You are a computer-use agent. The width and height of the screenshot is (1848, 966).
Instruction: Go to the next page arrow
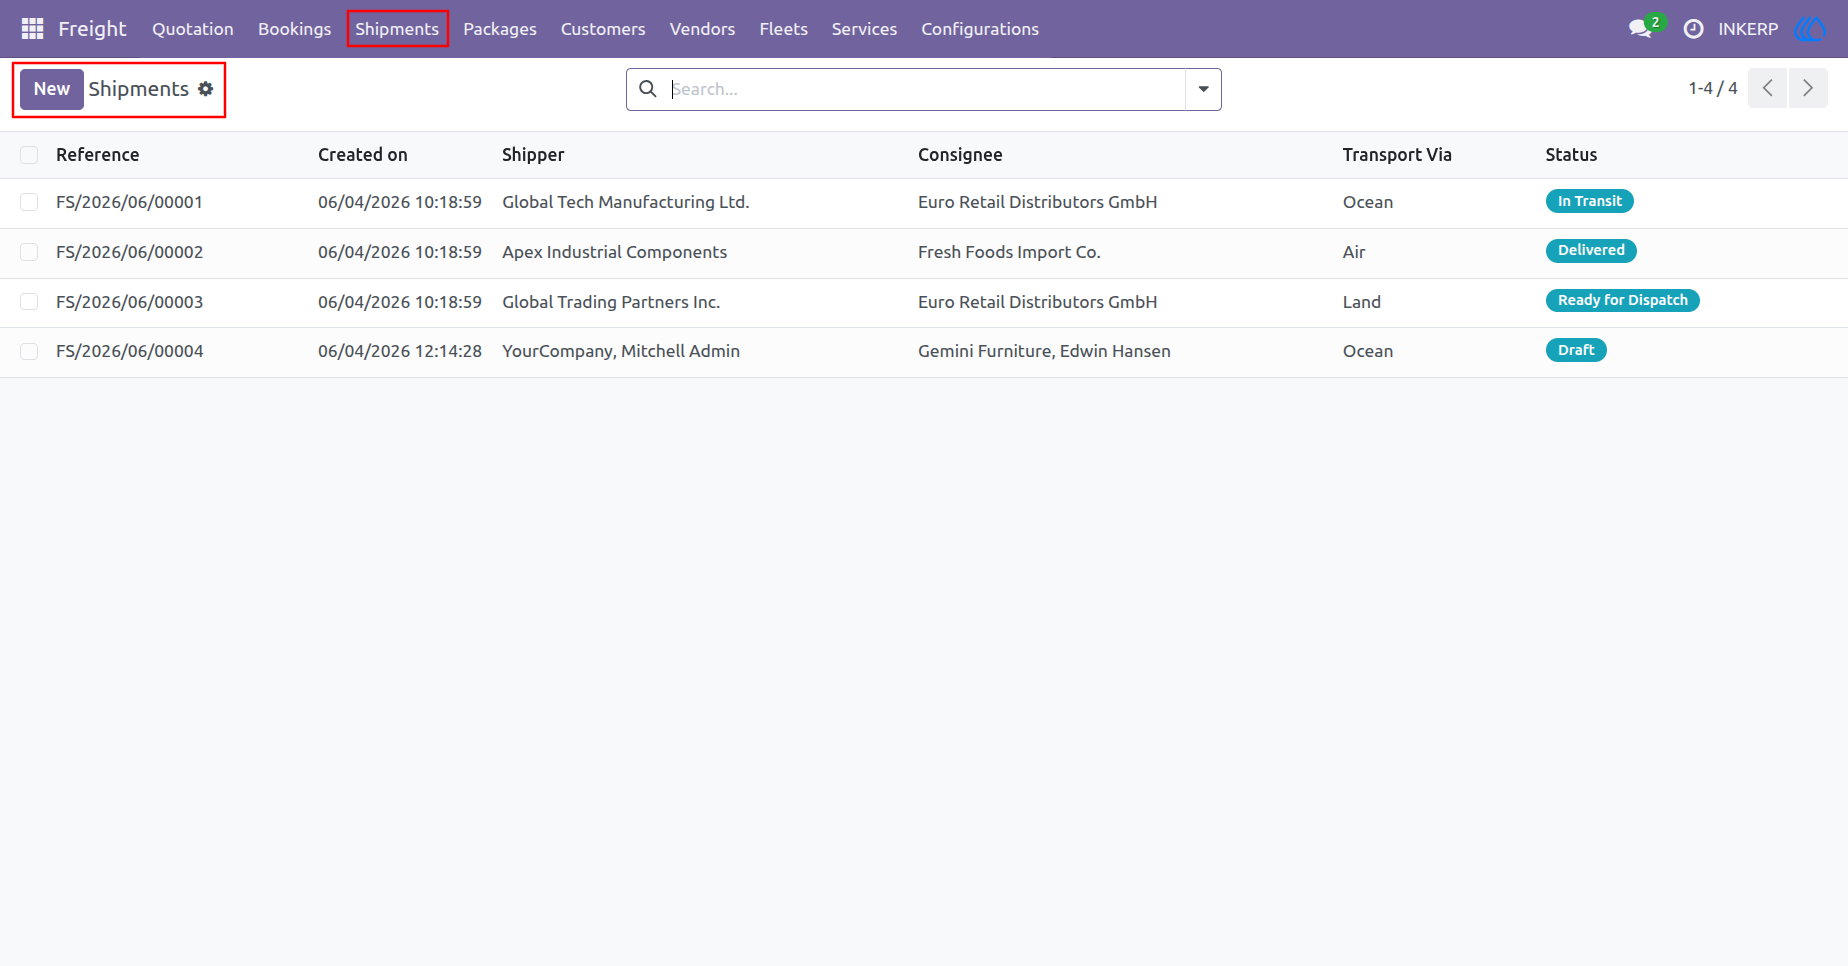pos(1808,88)
